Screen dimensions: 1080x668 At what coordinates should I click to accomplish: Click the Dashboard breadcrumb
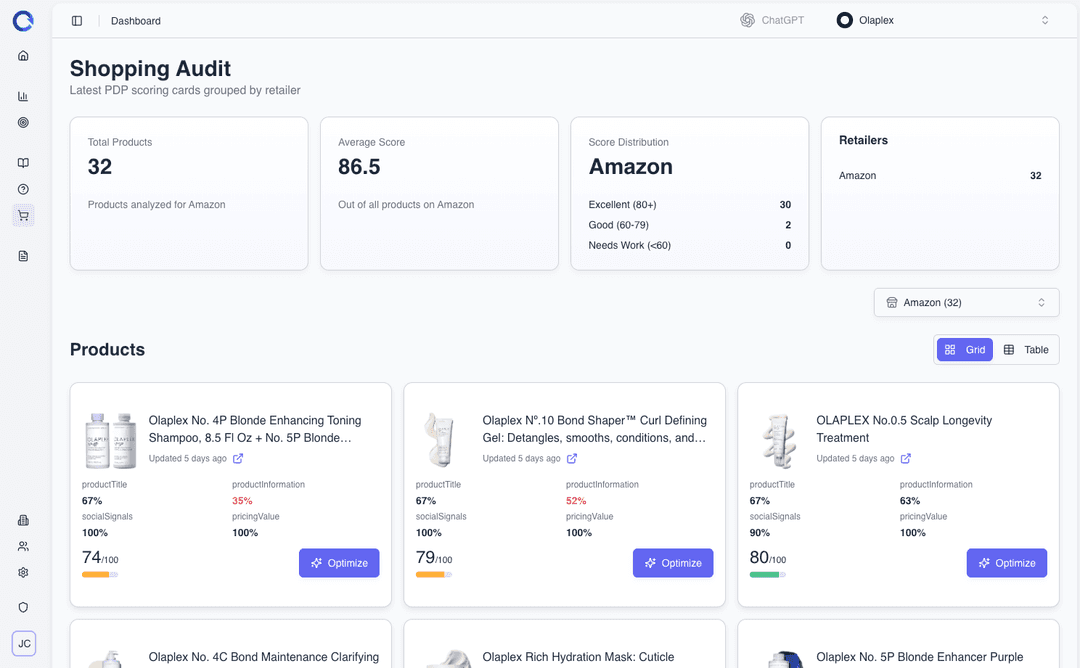coord(136,21)
